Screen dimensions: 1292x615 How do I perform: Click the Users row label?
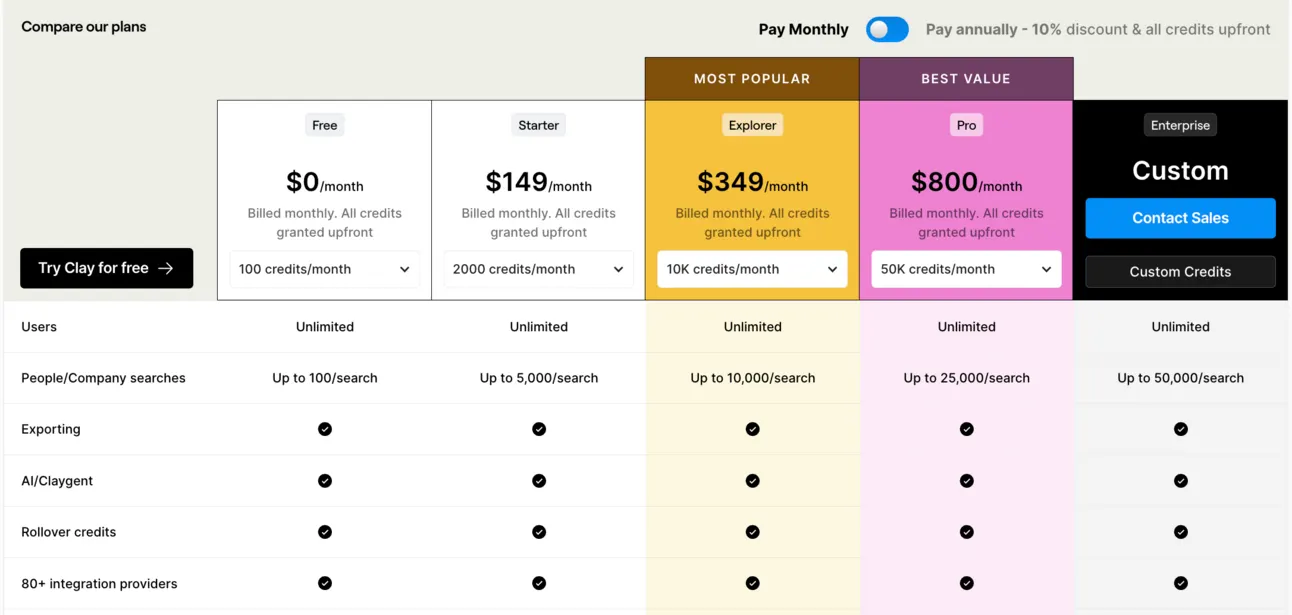(39, 327)
